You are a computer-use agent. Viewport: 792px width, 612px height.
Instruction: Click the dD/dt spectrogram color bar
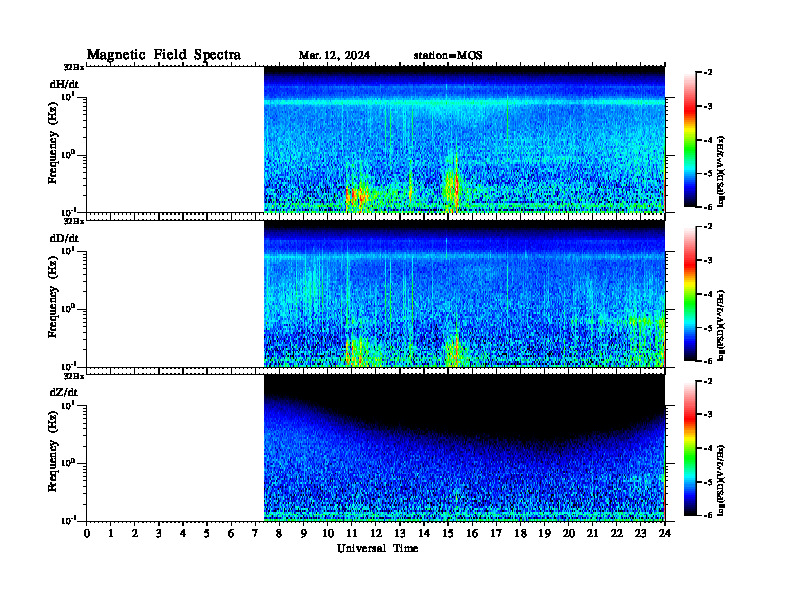coord(690,294)
